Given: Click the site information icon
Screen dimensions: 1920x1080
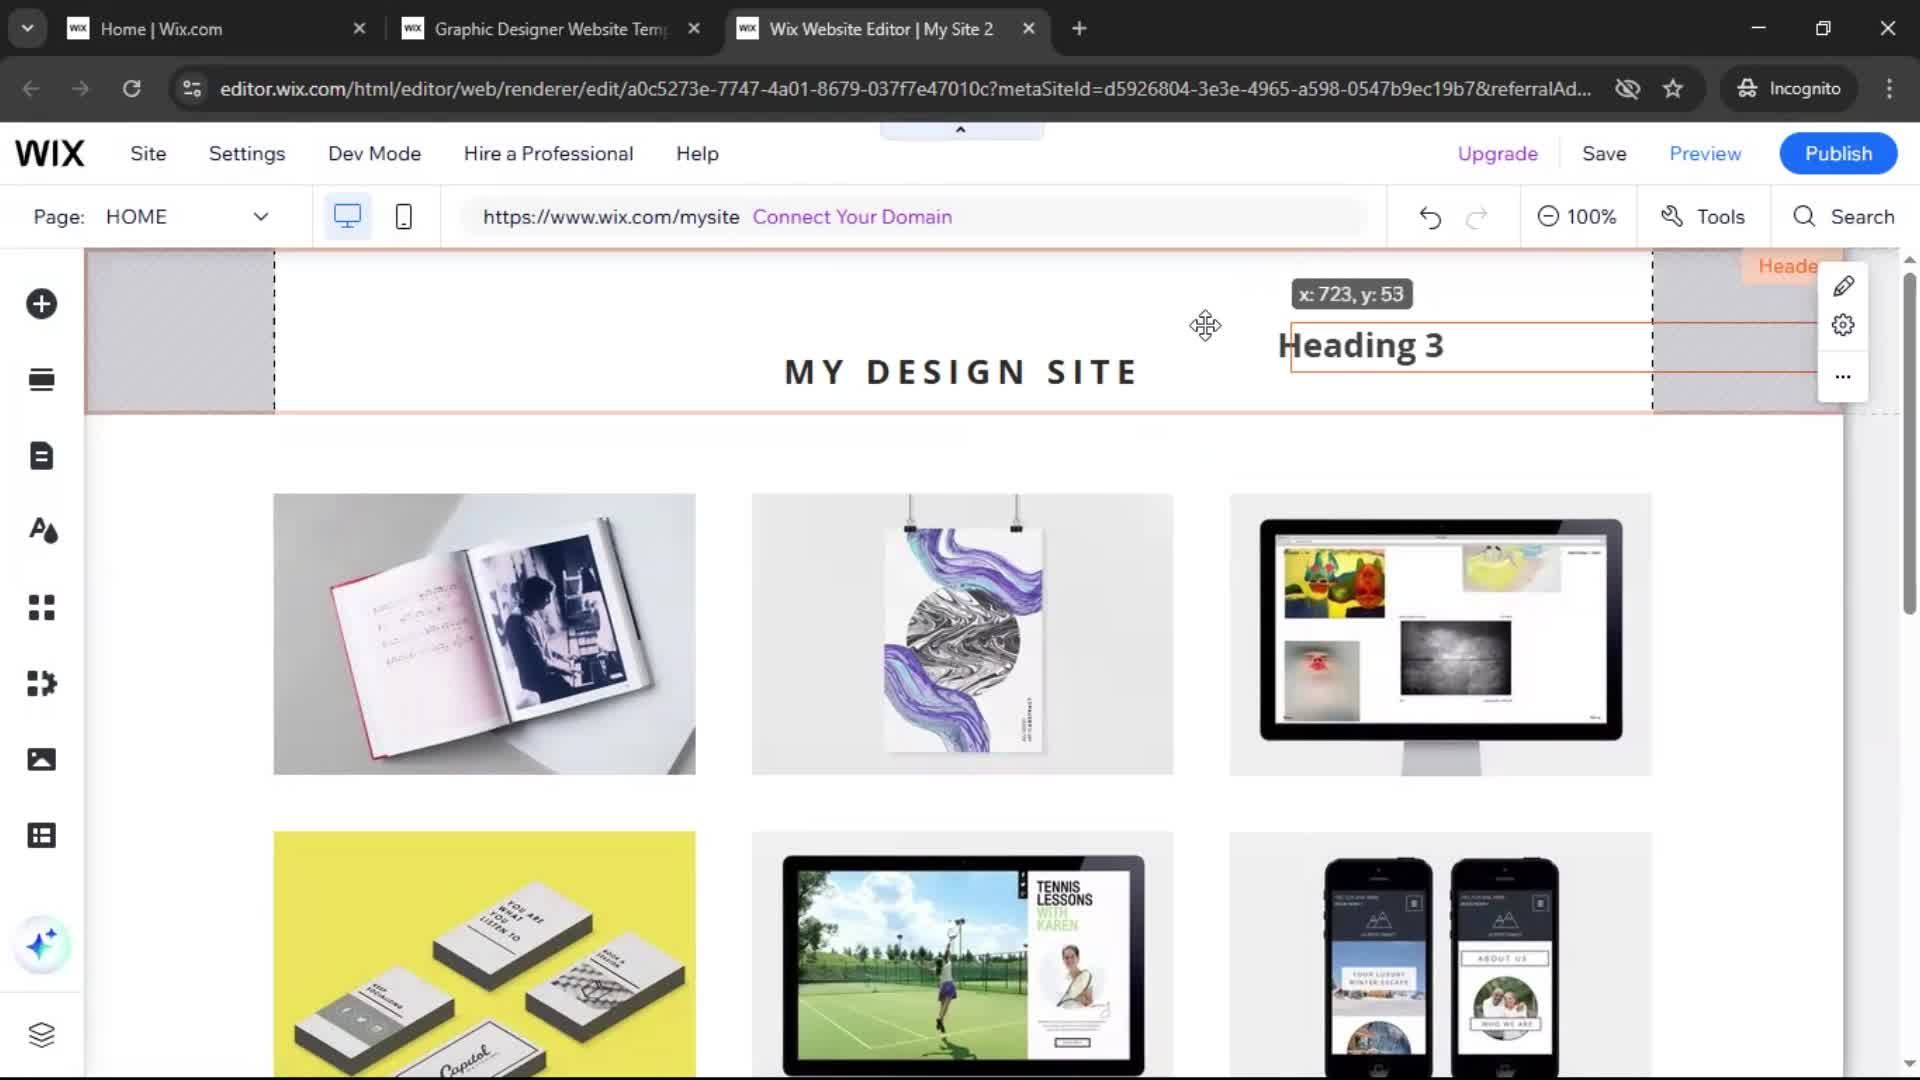Looking at the screenshot, I should tap(192, 89).
